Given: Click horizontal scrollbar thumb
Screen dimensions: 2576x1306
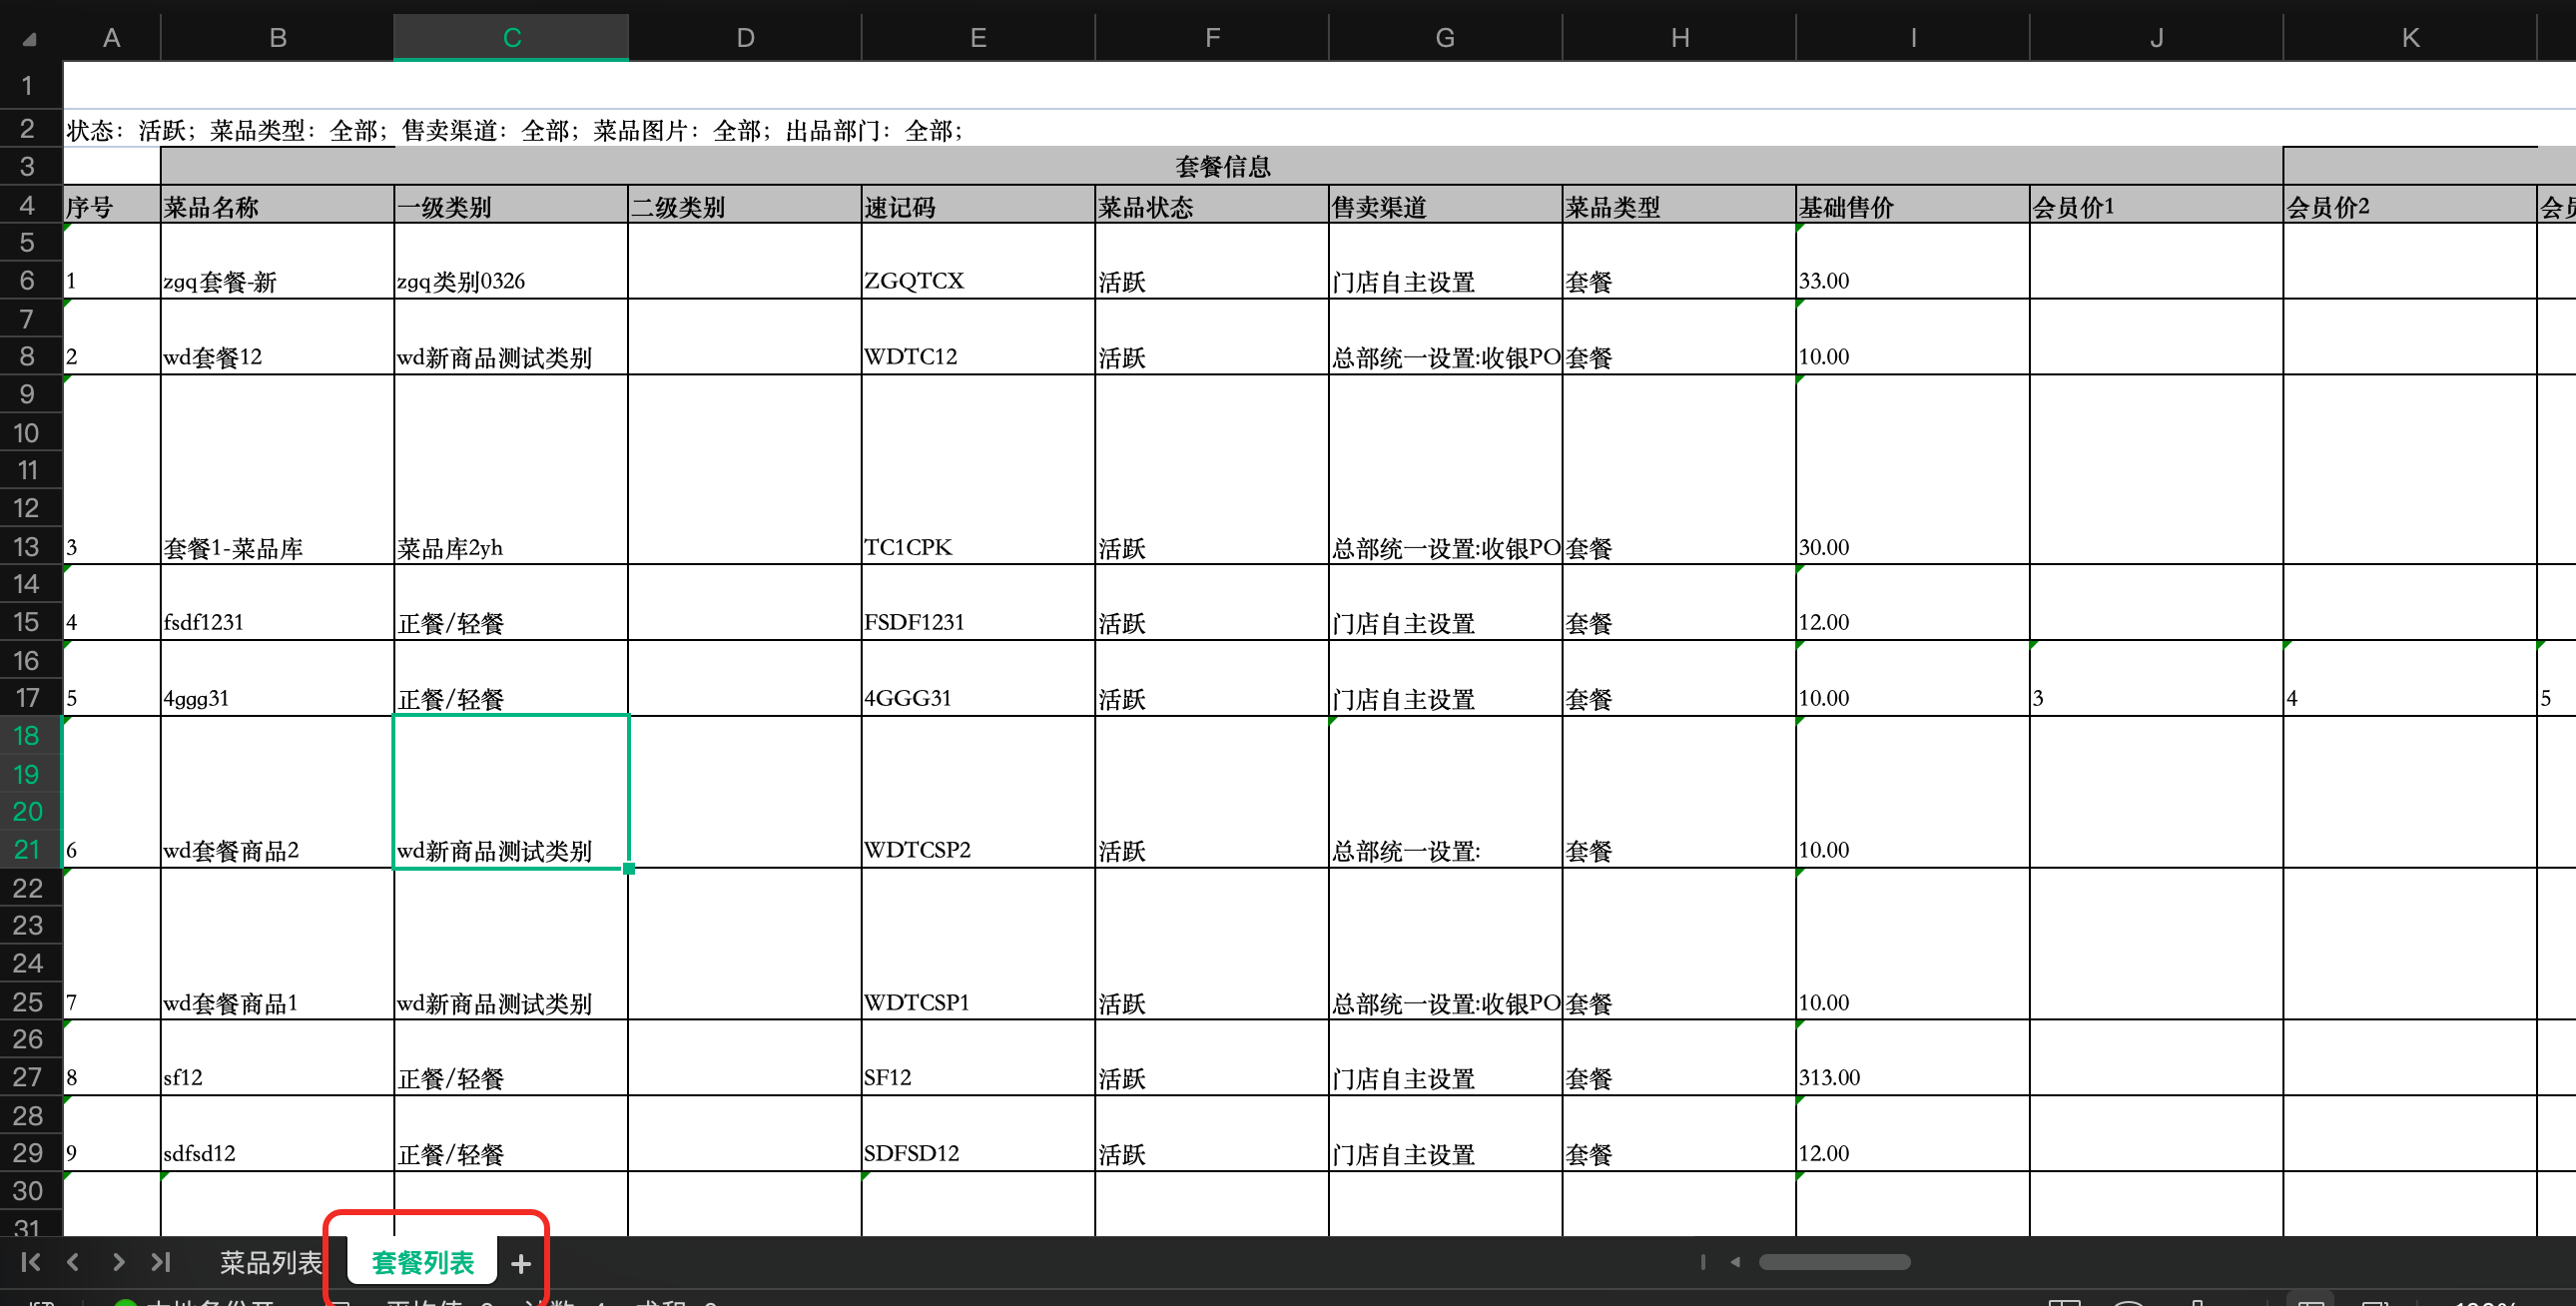Looking at the screenshot, I should pos(1834,1262).
